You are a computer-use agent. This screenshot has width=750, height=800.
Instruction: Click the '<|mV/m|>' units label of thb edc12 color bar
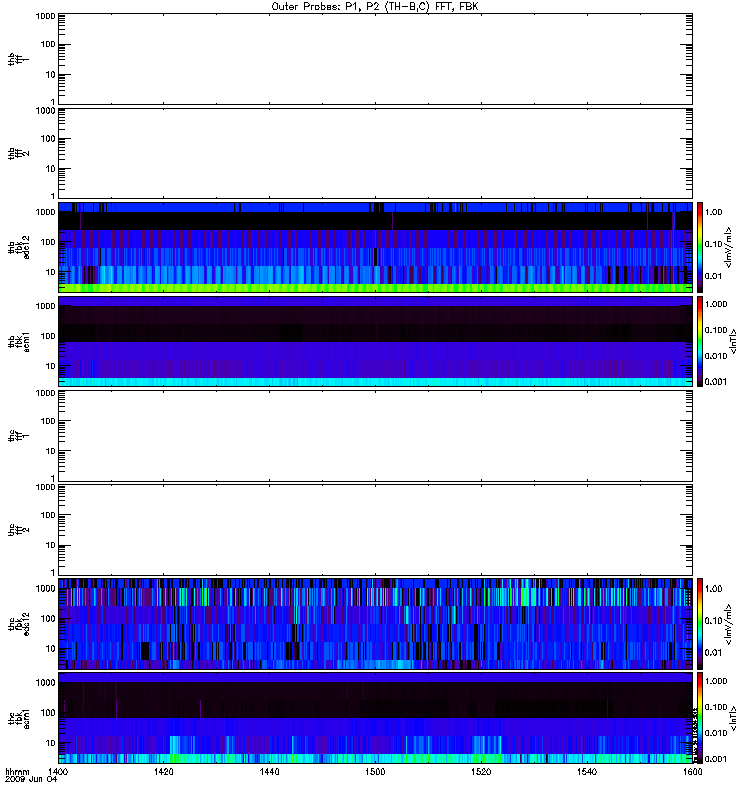(729, 247)
